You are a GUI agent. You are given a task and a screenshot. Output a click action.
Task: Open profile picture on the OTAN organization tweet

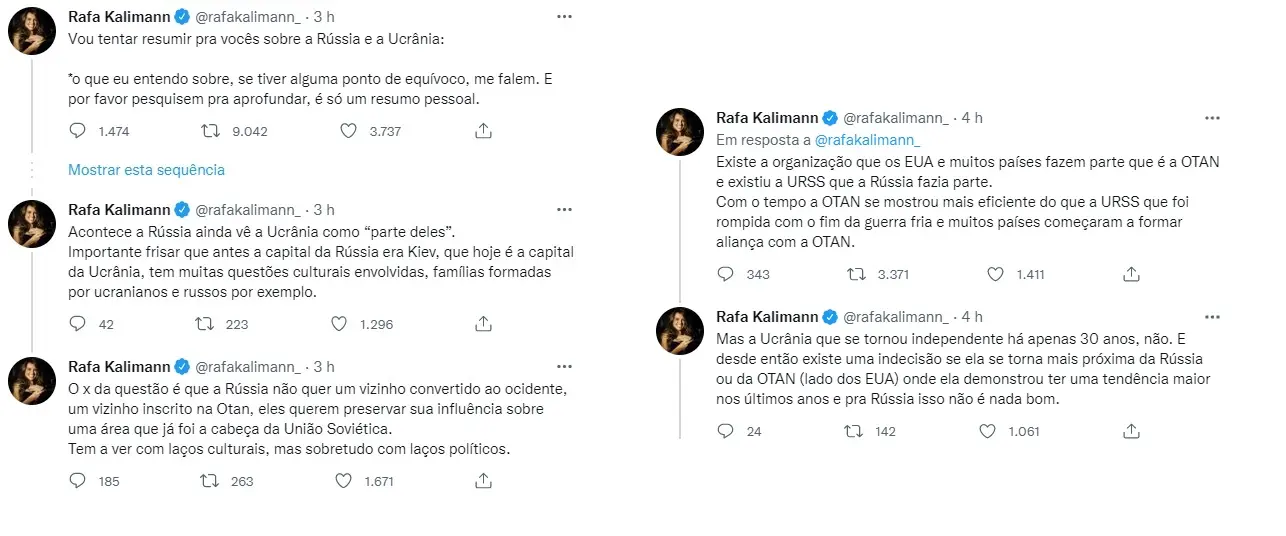pos(679,132)
